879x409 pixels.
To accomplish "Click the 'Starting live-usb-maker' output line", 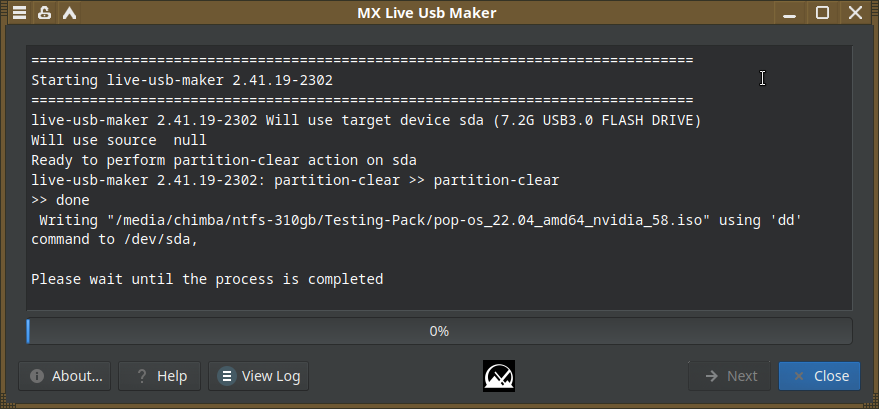I will (182, 80).
